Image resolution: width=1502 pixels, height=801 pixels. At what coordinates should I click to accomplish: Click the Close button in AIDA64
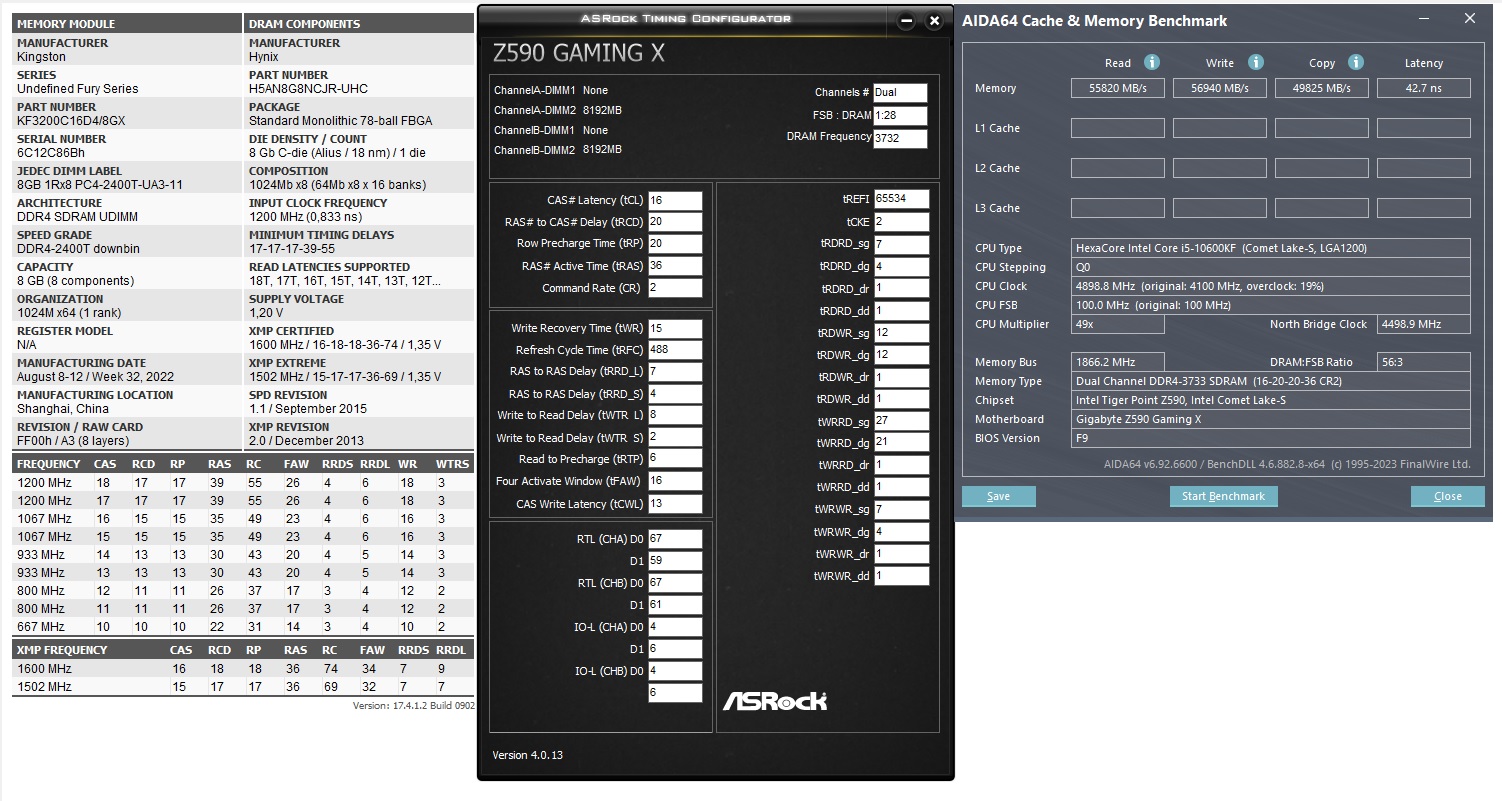tap(1447, 496)
